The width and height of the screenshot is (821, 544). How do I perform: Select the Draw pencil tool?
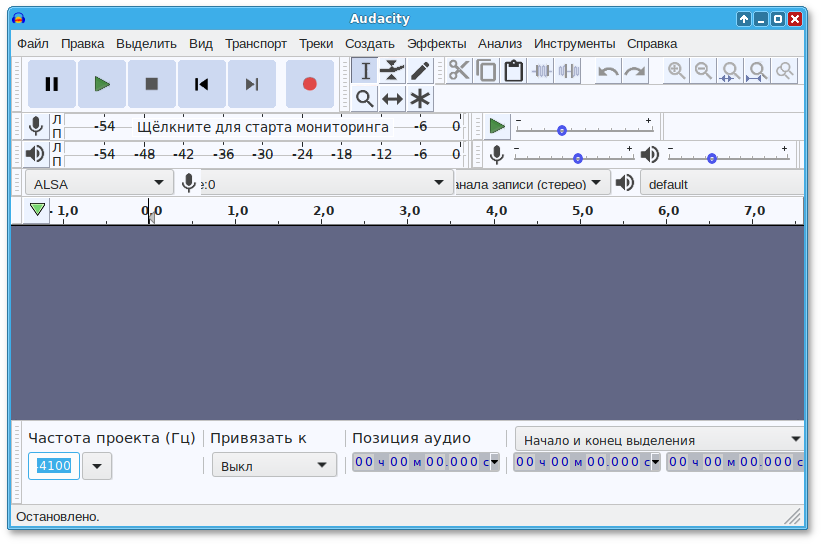(x=420, y=71)
